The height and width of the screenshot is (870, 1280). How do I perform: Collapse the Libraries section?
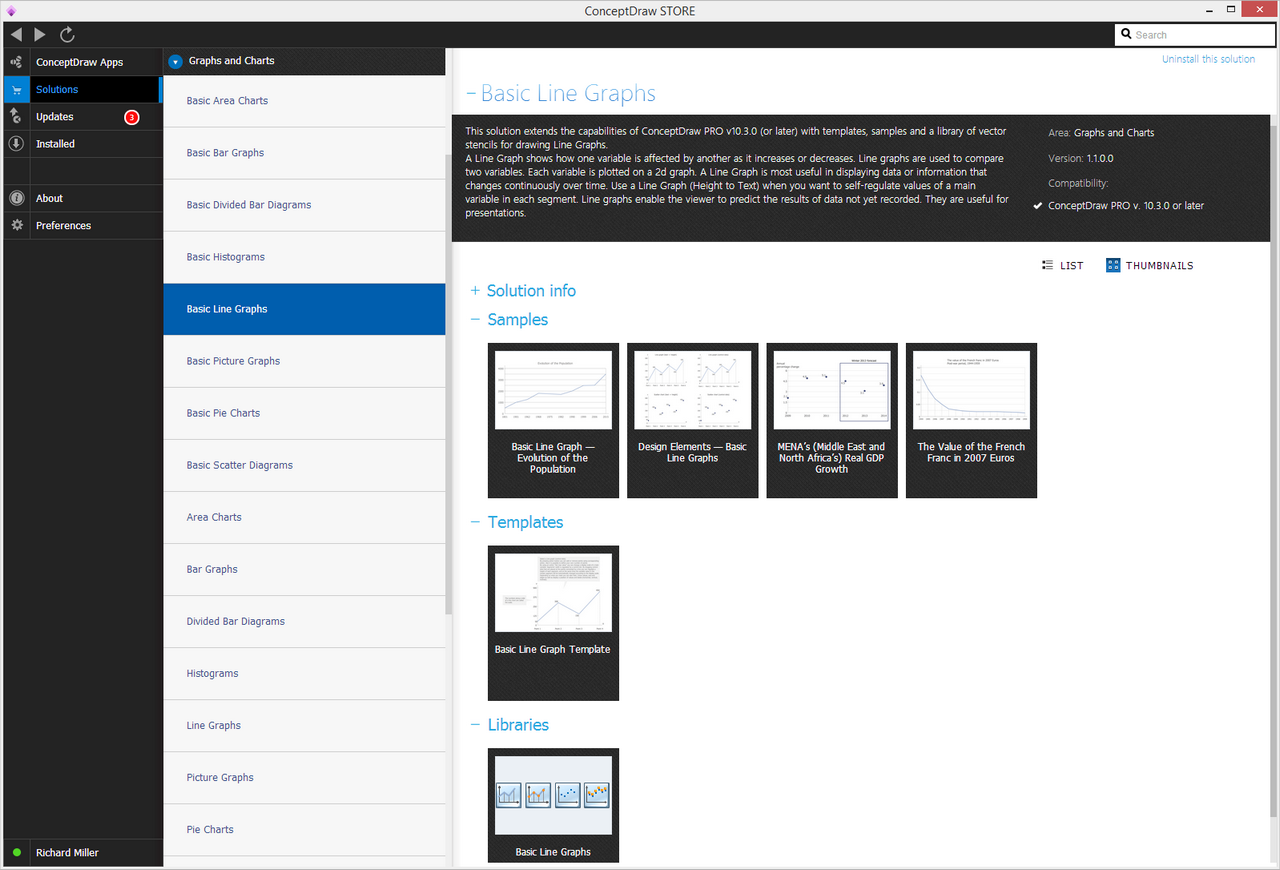475,725
